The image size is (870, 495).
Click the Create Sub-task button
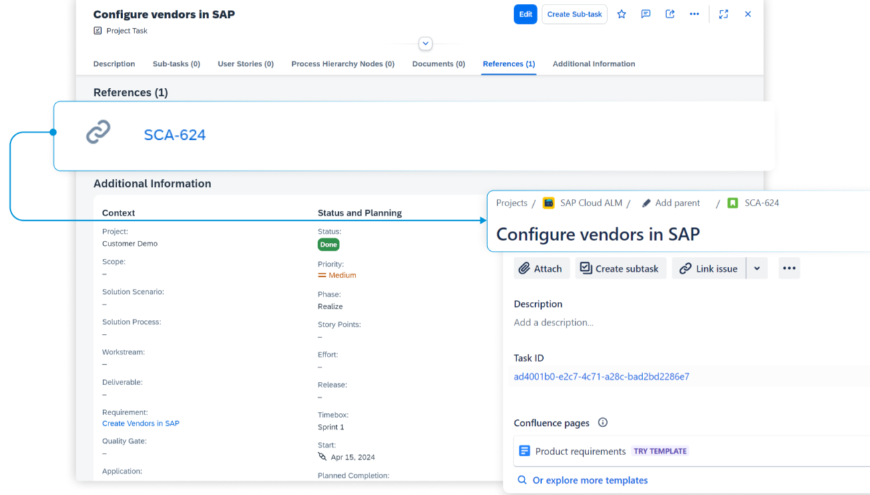574,14
